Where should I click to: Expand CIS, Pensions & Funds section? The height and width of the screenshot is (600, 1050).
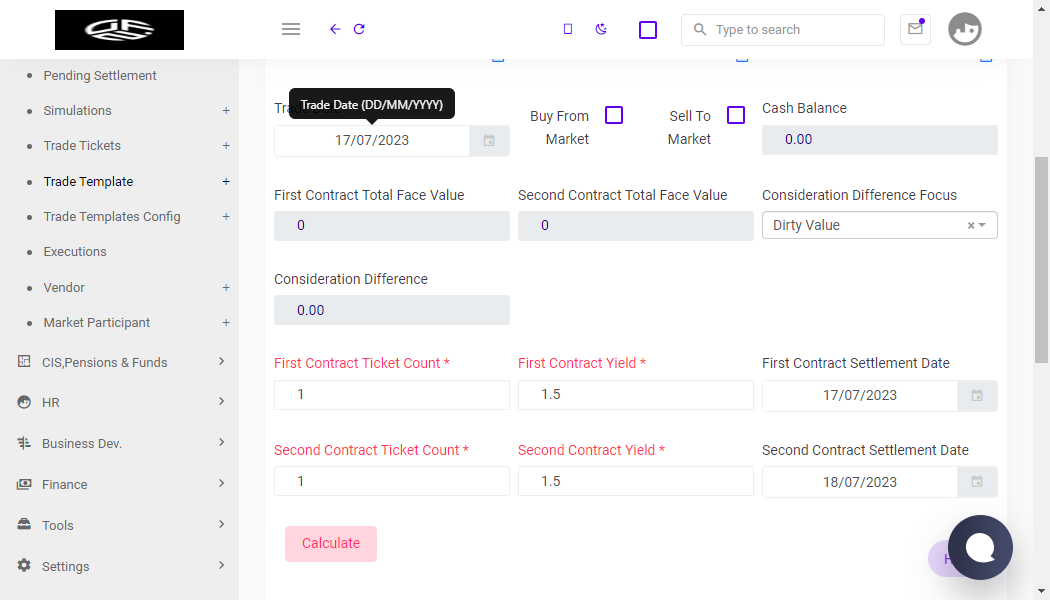[222, 362]
